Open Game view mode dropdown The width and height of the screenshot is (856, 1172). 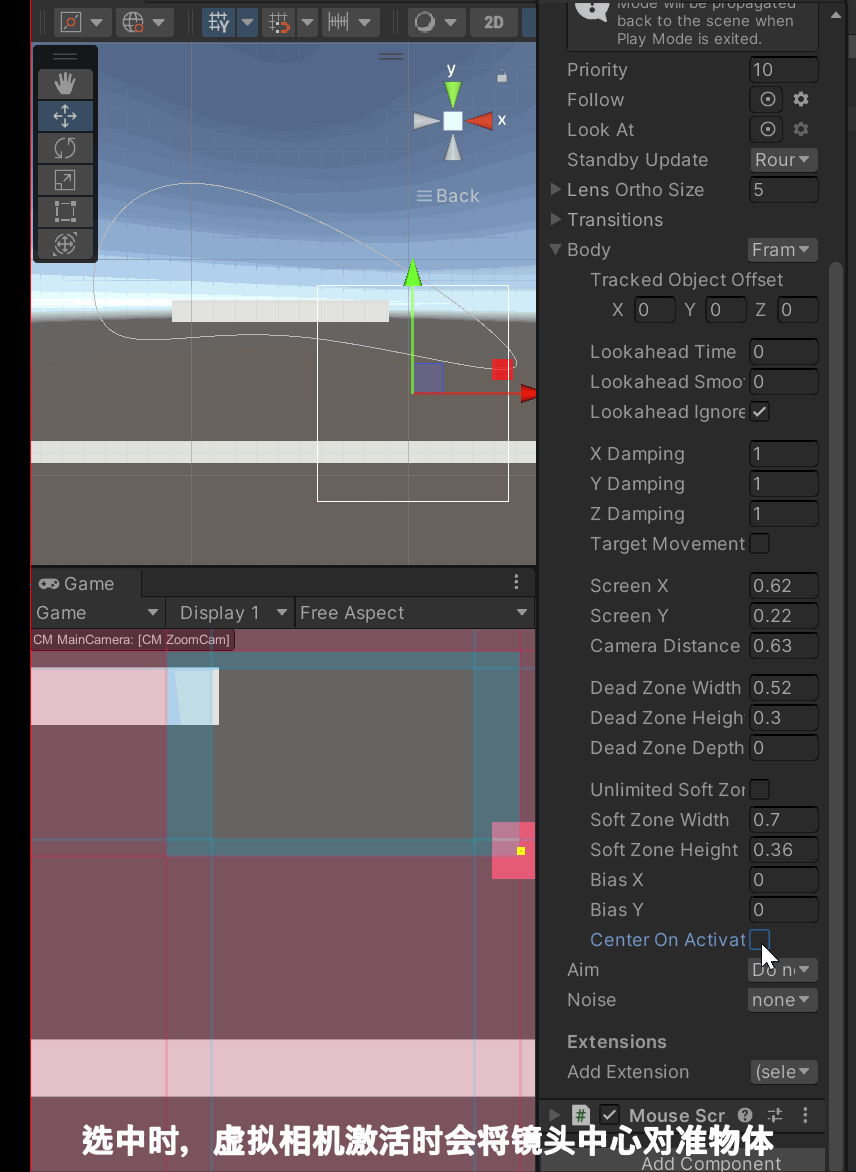point(97,613)
